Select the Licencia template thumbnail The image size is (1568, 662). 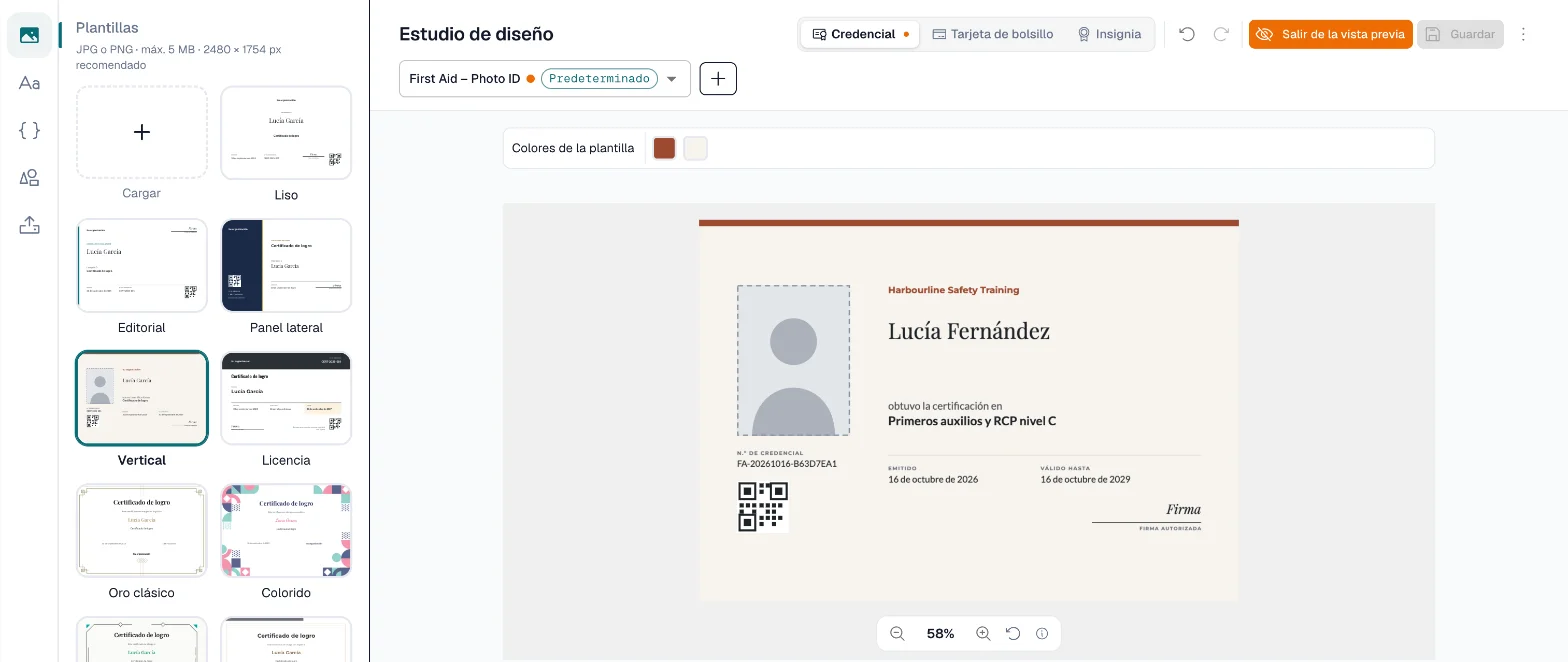click(286, 398)
